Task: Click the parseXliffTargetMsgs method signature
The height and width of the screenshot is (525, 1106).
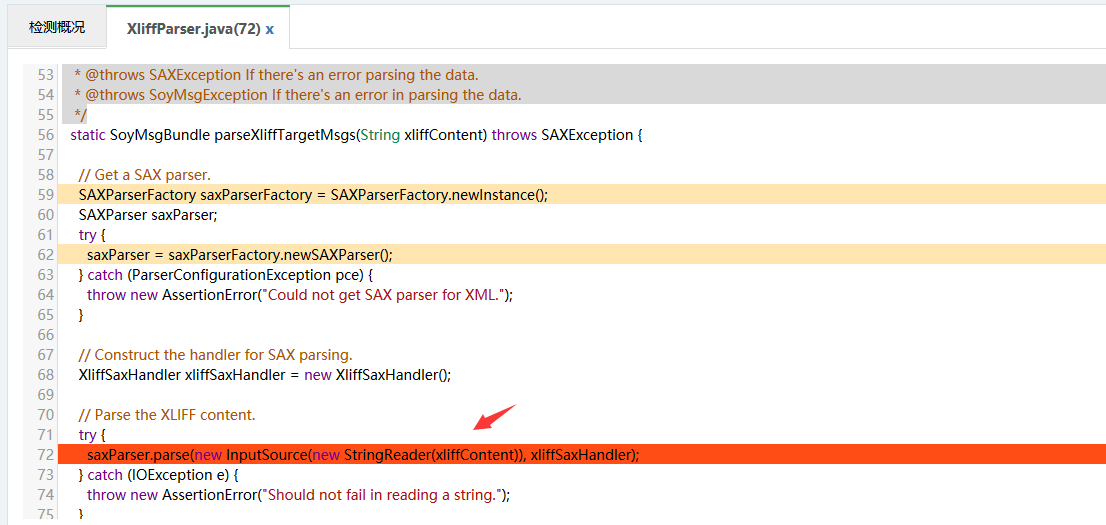Action: tap(356, 134)
